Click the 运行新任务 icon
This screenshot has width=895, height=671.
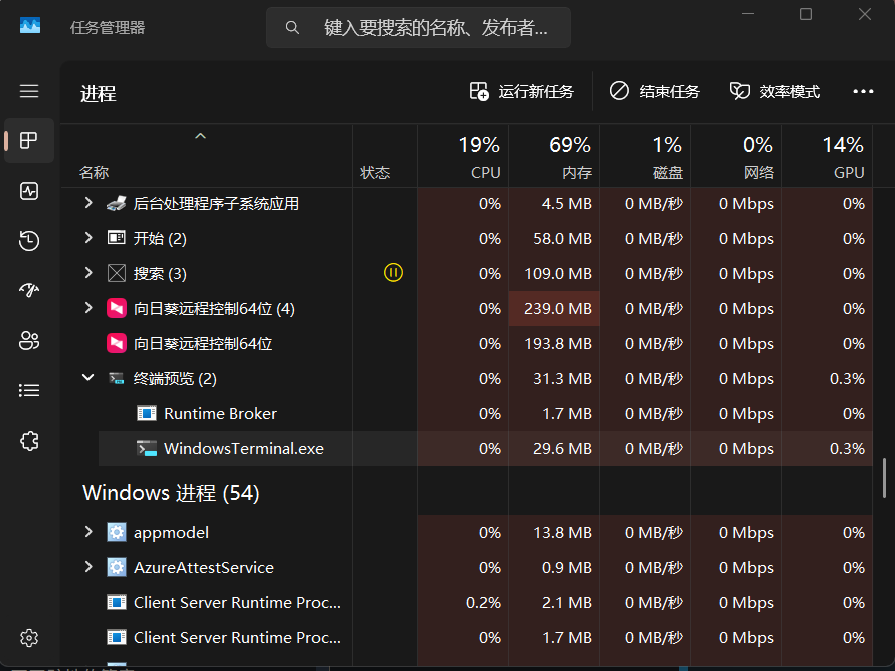(478, 91)
